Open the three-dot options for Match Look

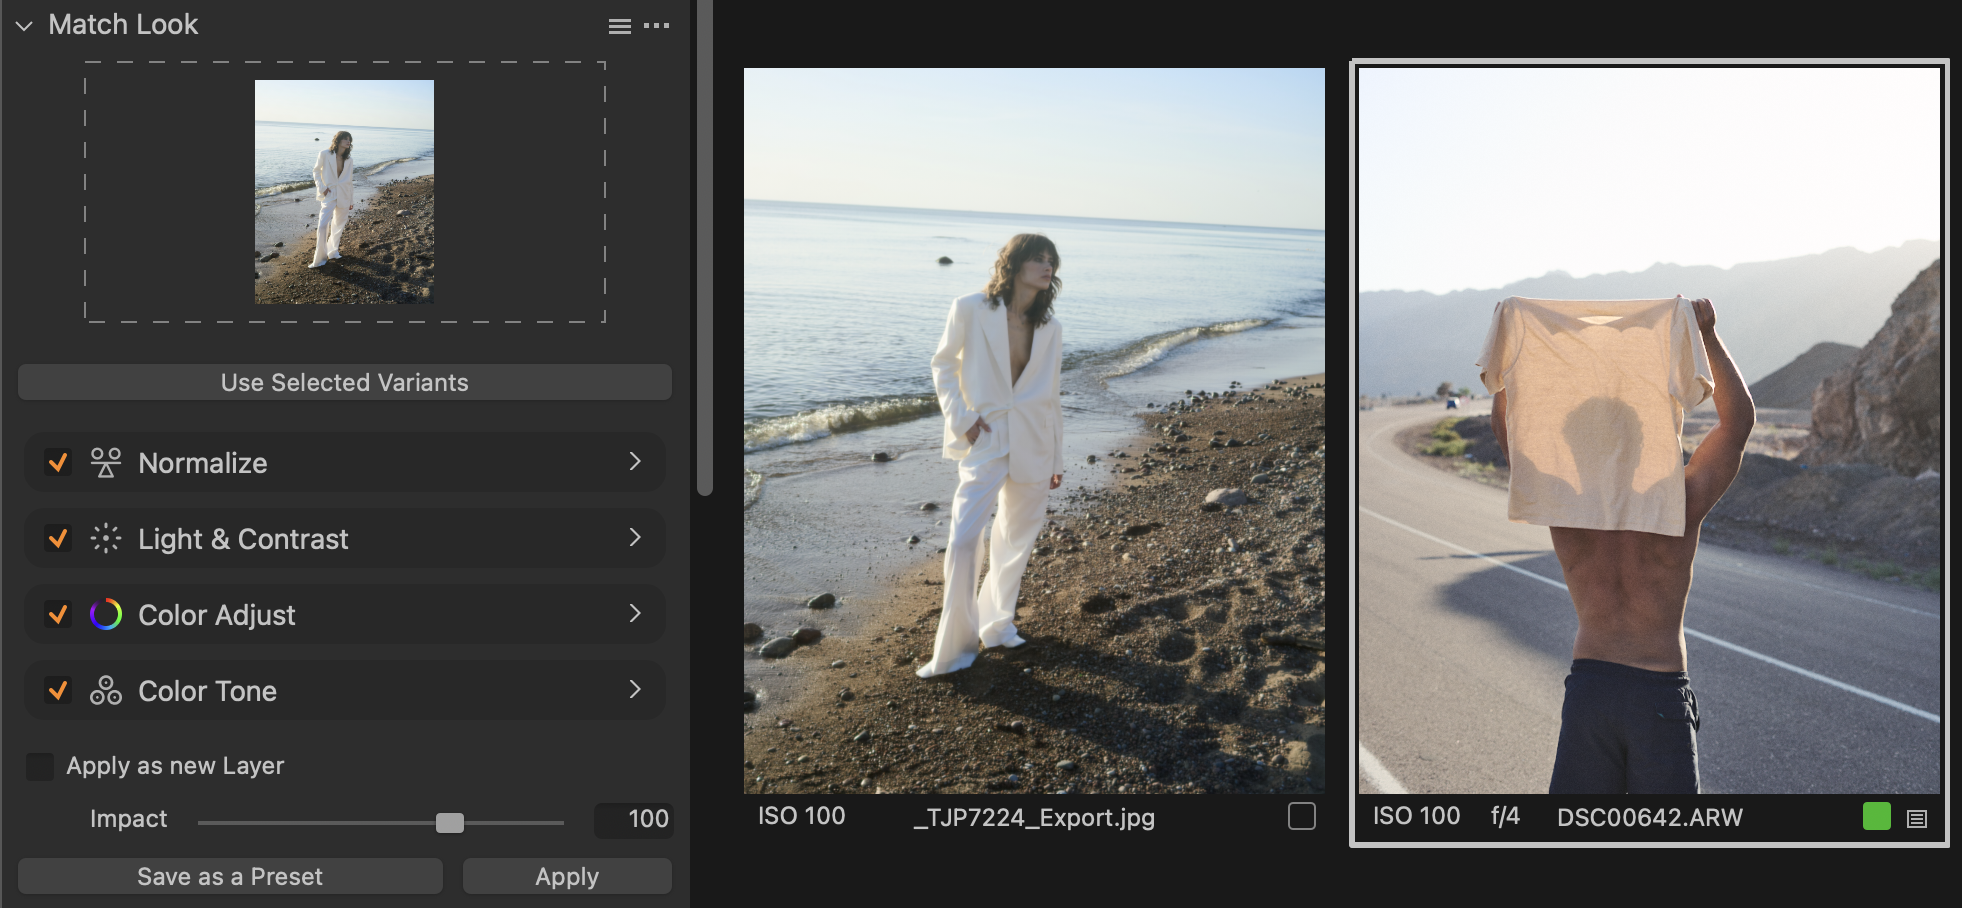pyautogui.click(x=657, y=26)
